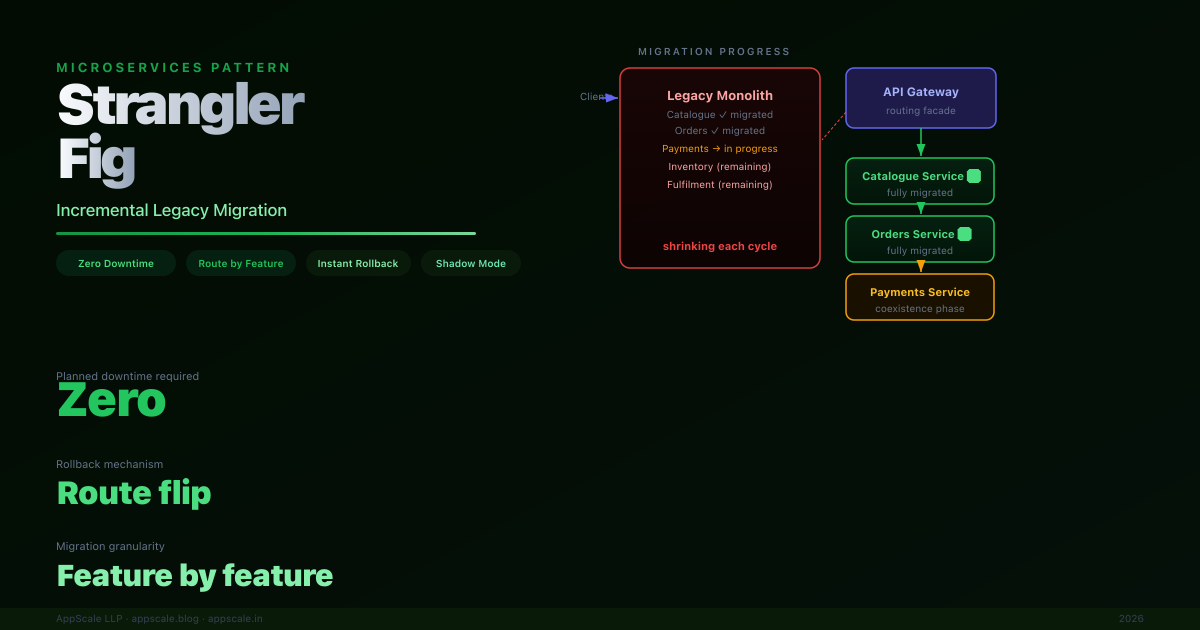
Task: Click the blue Client arrow pointing to monolith
Action: (610, 97)
